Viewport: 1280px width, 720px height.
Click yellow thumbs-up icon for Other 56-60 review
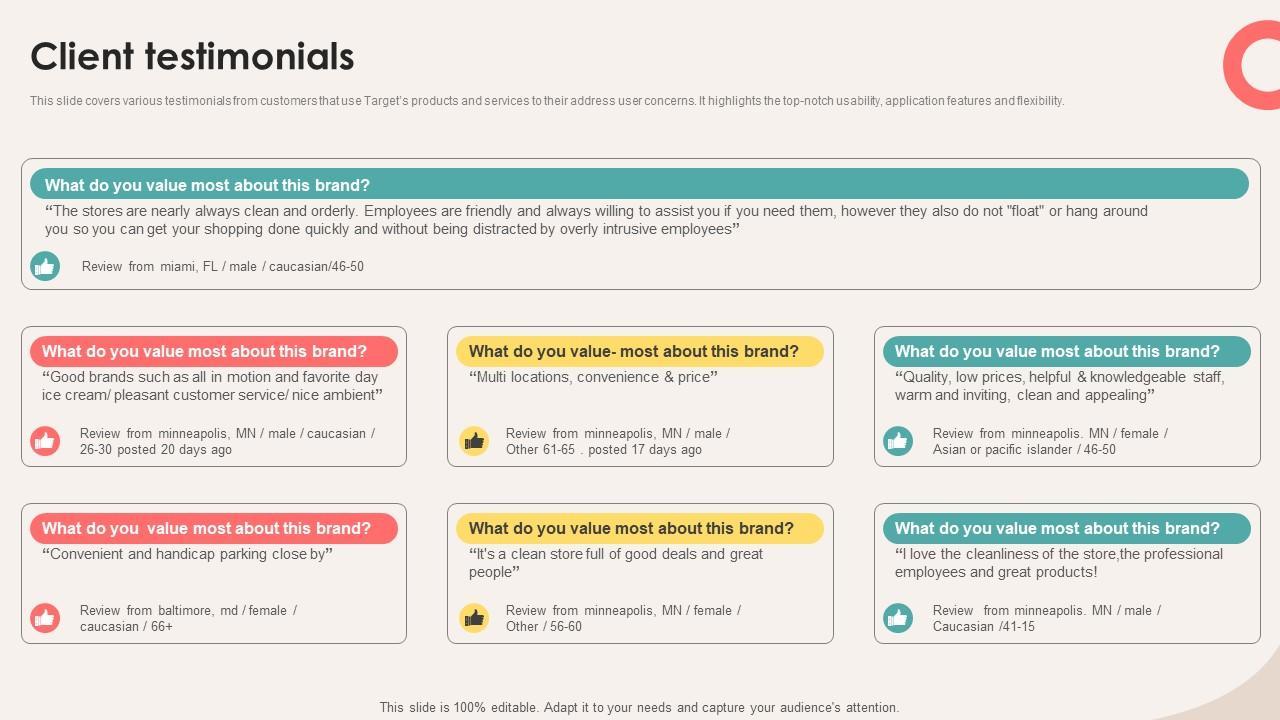[474, 618]
